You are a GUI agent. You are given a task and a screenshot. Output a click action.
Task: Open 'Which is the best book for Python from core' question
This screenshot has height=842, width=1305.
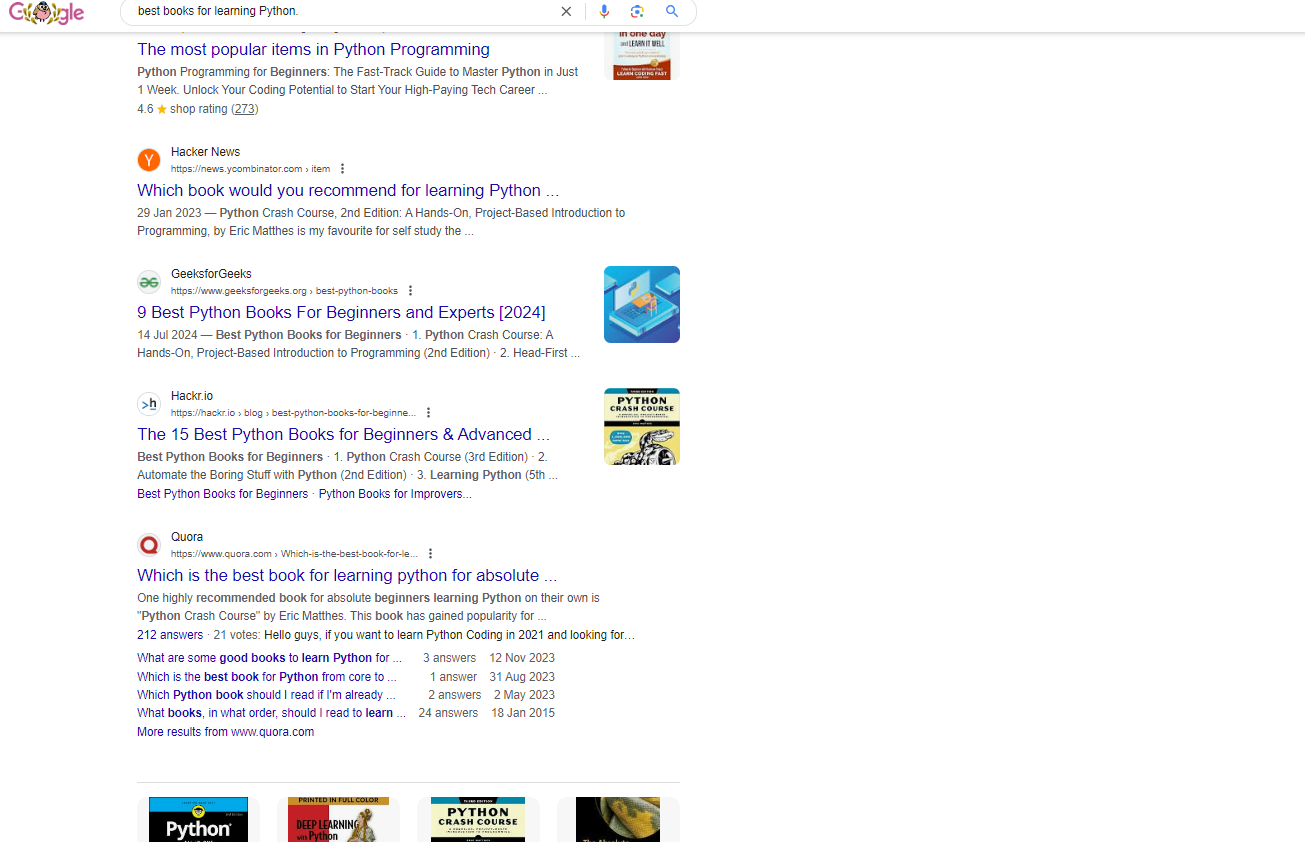[267, 677]
